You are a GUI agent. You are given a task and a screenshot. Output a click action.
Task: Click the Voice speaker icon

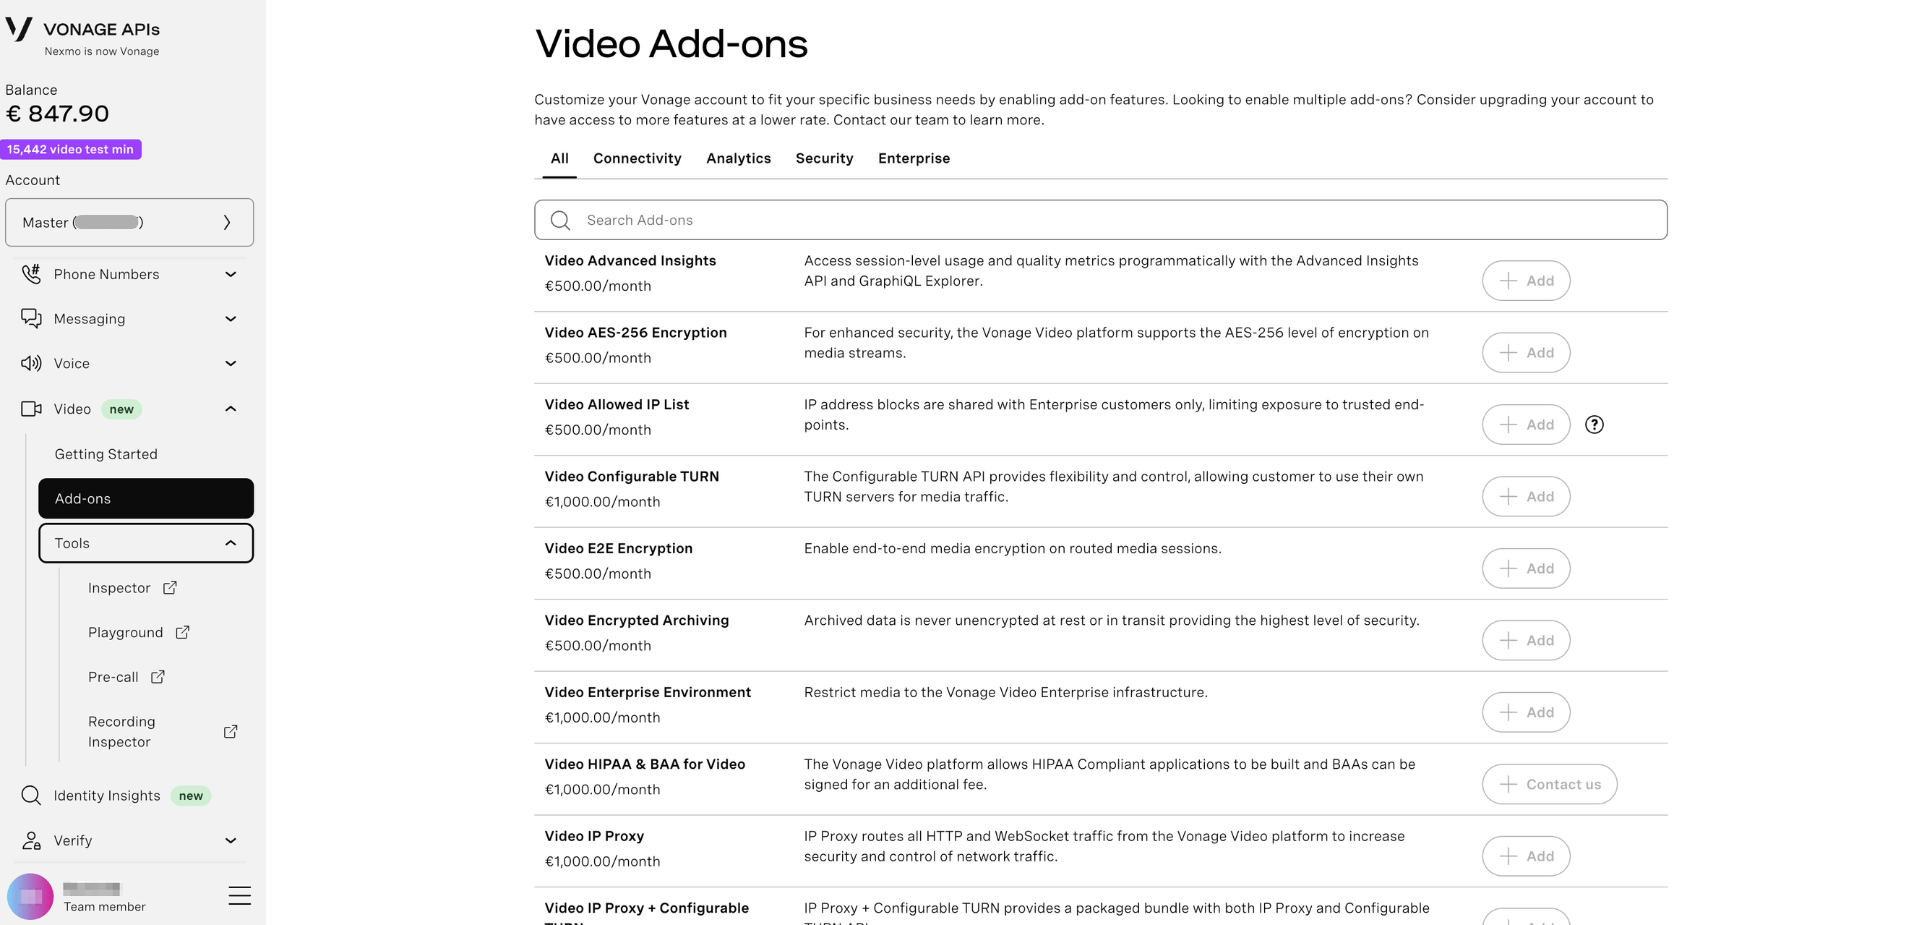pos(31,363)
